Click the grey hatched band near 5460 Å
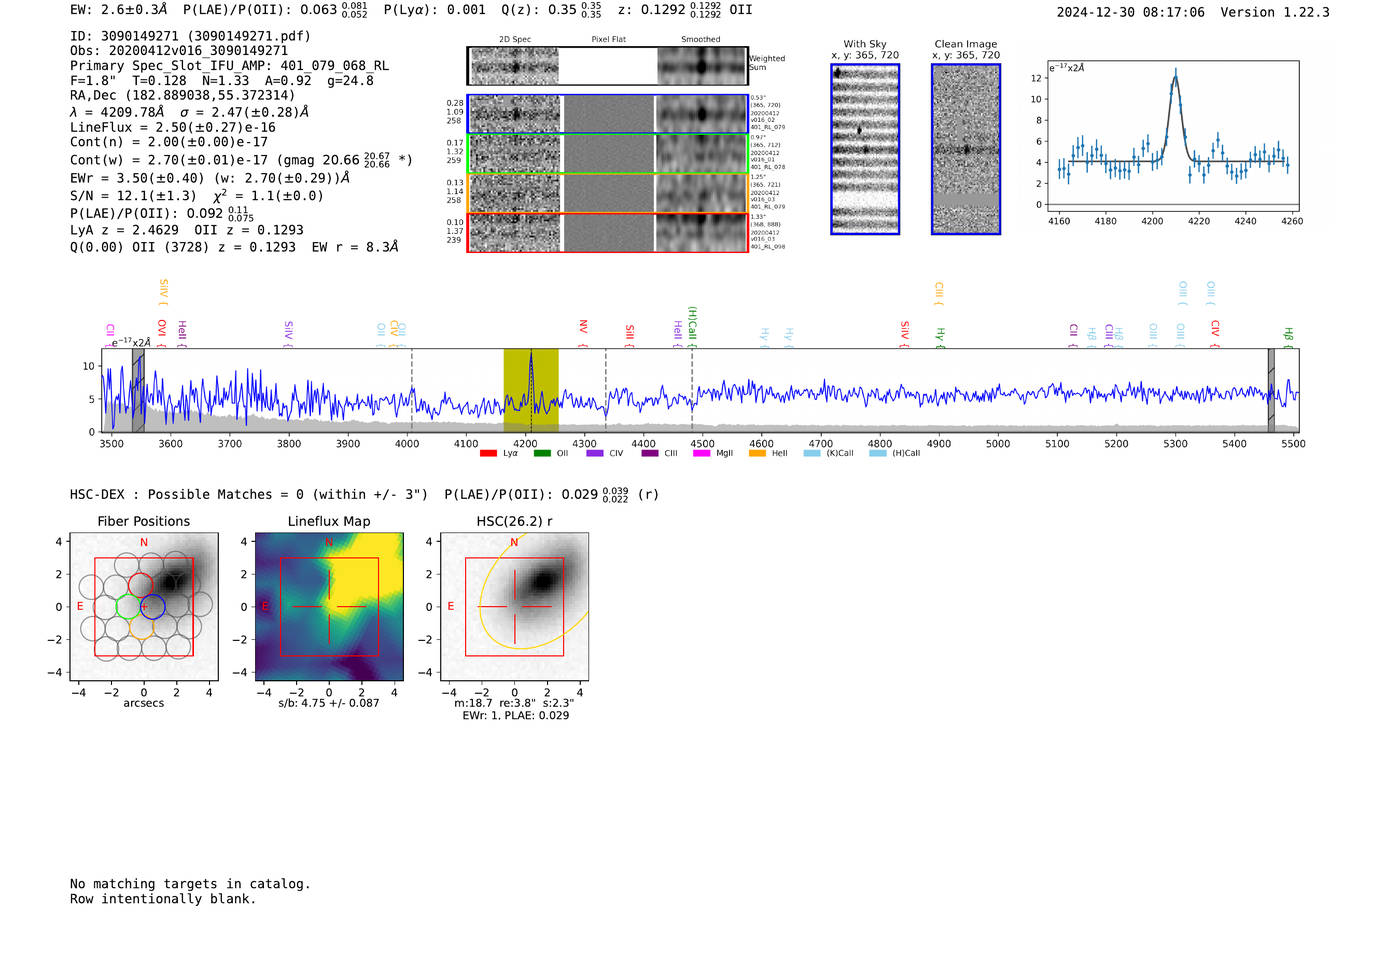The image size is (1400, 953). (x=1271, y=391)
